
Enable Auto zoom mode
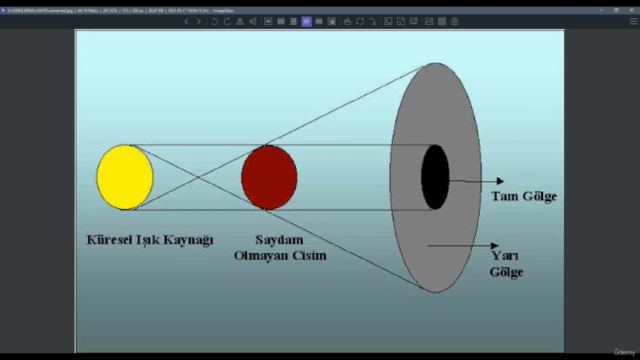268,22
